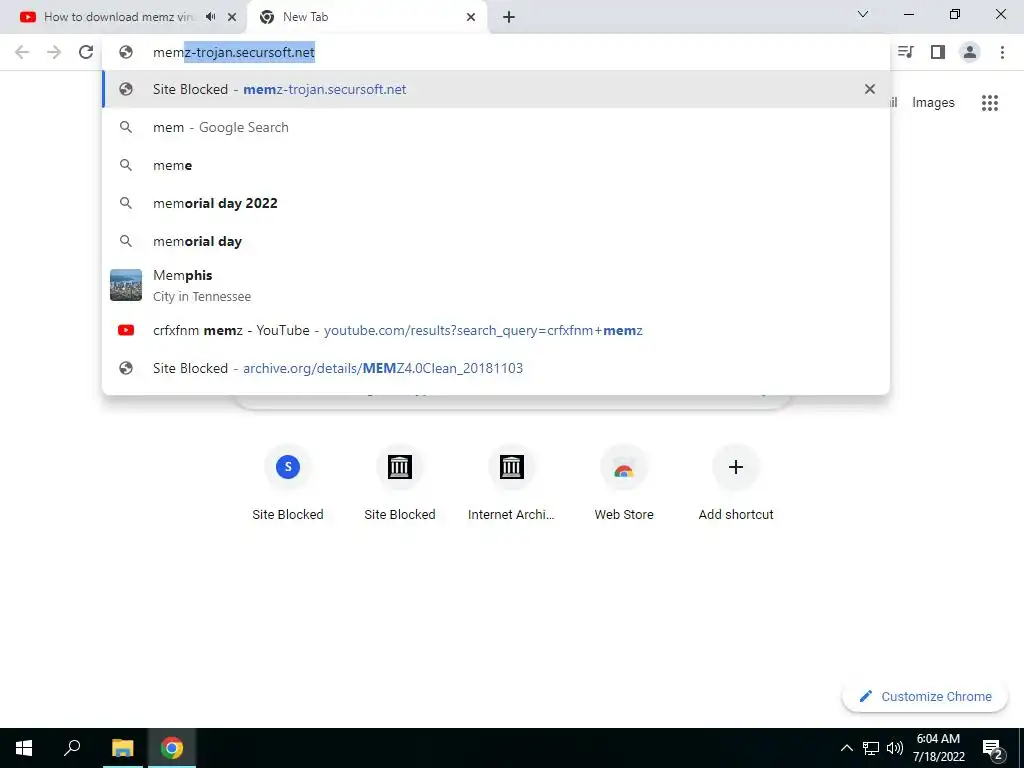
Task: Close the YouTube memz tab
Action: tap(232, 17)
